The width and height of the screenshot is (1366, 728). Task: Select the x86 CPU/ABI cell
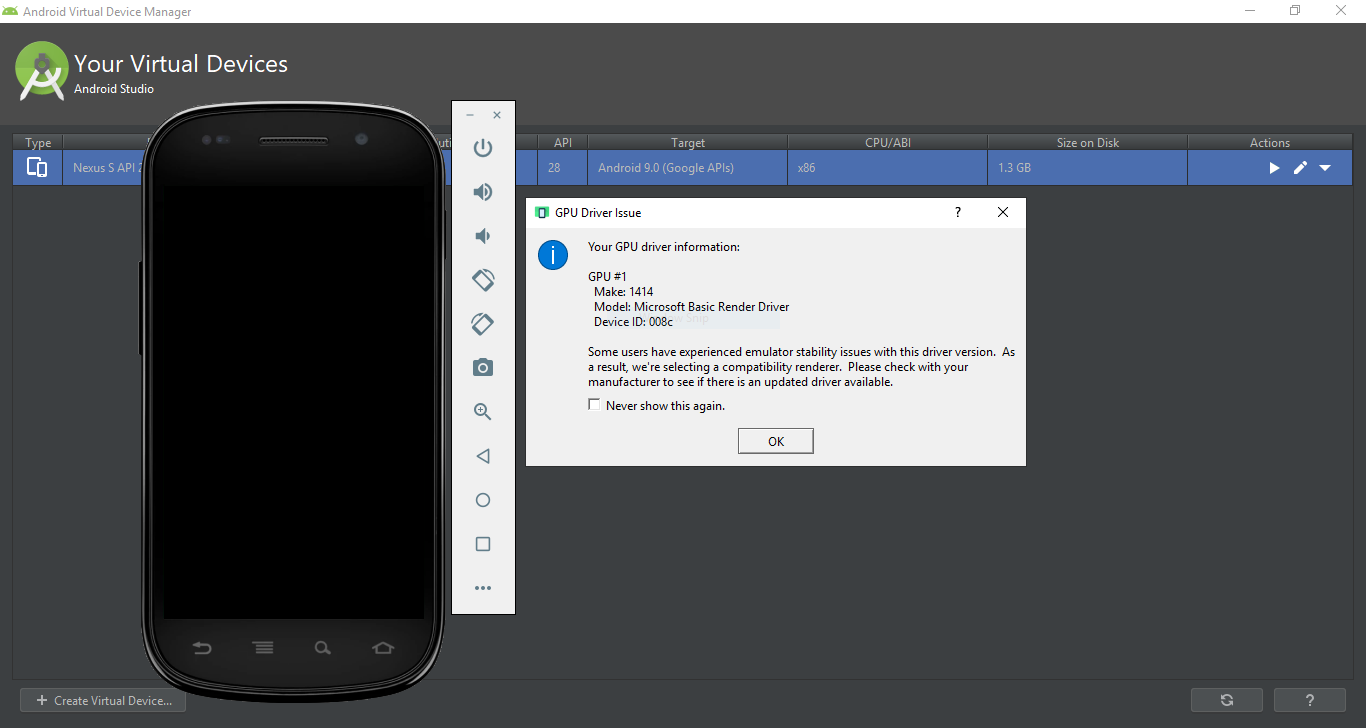888,168
